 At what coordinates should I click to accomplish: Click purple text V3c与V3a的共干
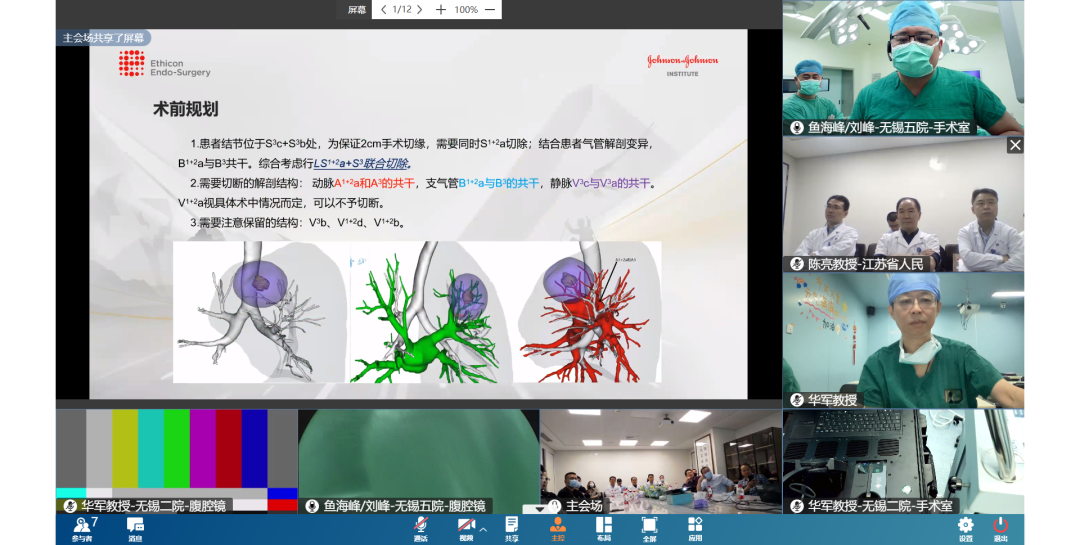click(611, 183)
